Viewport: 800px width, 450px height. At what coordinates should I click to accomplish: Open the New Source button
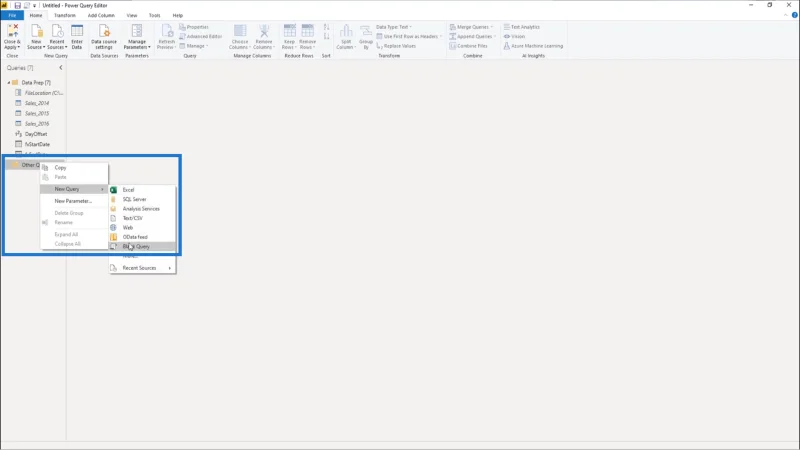(x=36, y=37)
